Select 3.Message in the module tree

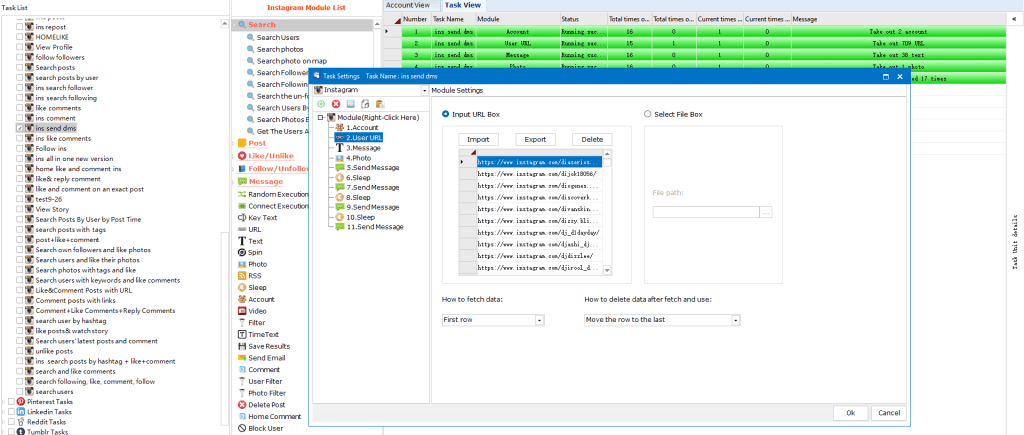click(x=362, y=147)
